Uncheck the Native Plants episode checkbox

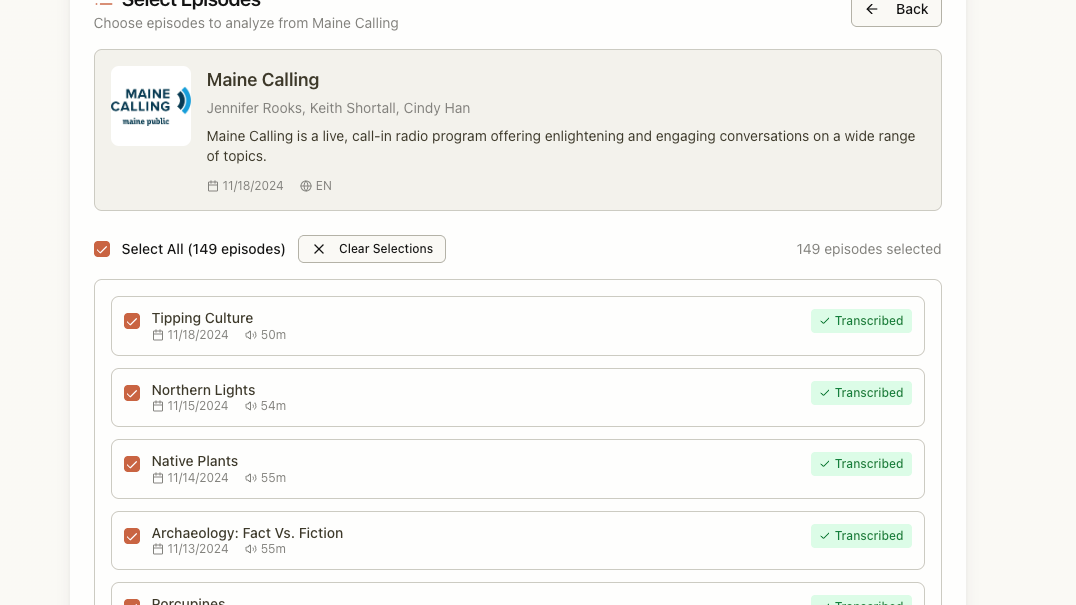[132, 464]
